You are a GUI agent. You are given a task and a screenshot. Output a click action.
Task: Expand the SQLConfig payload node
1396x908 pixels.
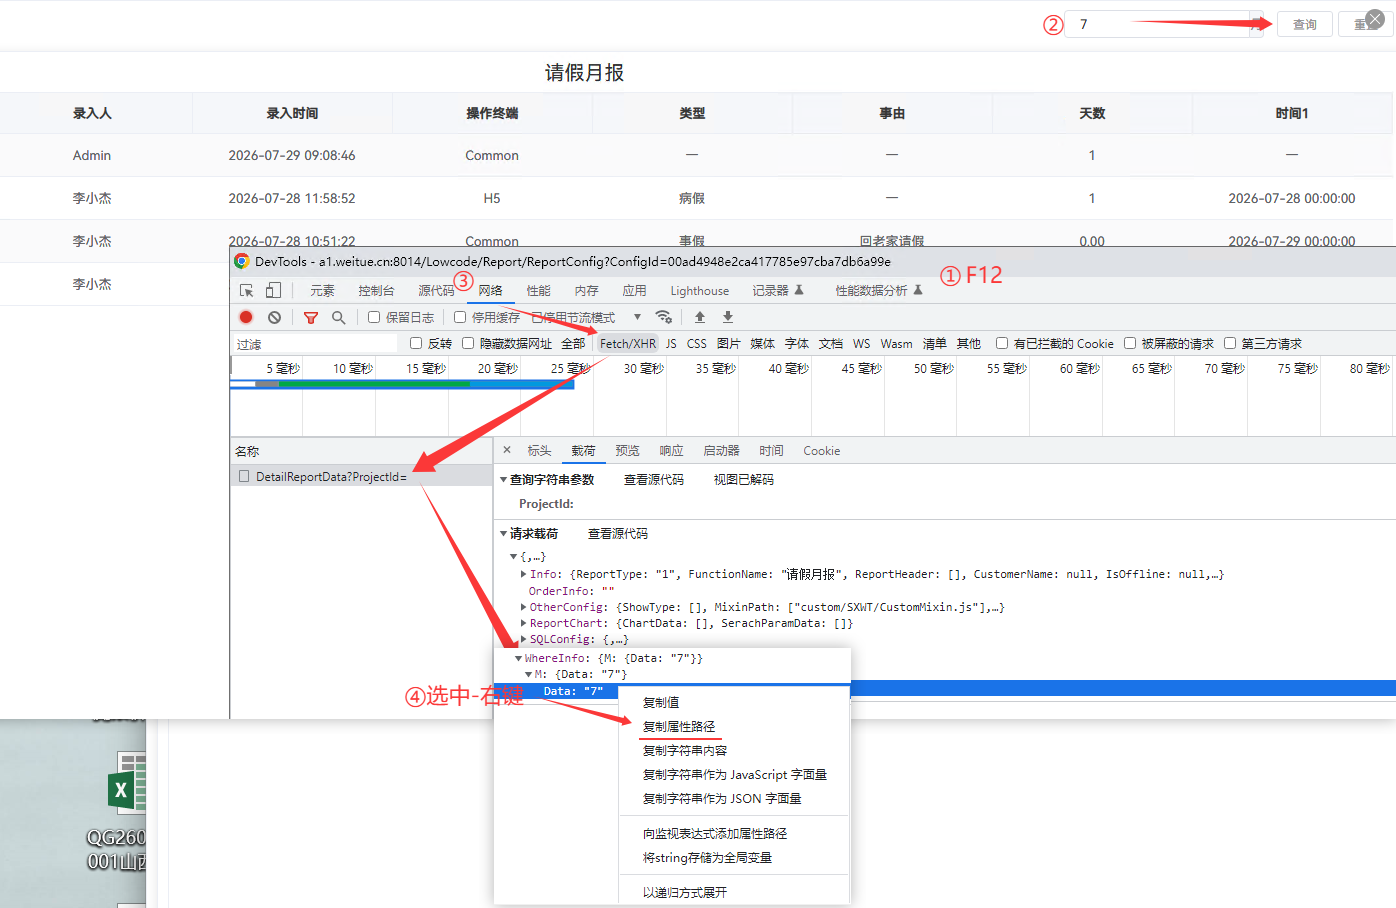tap(524, 639)
